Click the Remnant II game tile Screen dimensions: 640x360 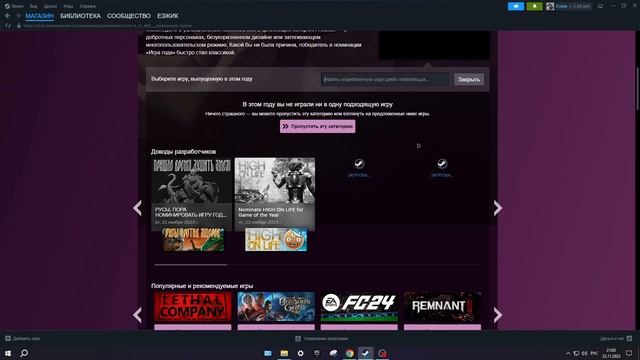point(442,307)
